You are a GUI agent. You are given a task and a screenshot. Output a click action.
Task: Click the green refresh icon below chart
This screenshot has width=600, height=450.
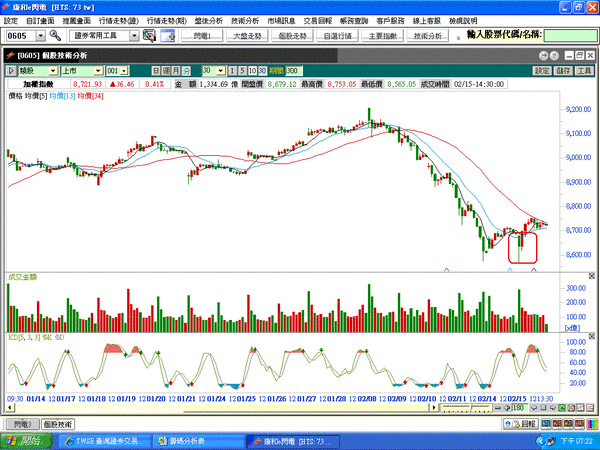pyautogui.click(x=562, y=408)
